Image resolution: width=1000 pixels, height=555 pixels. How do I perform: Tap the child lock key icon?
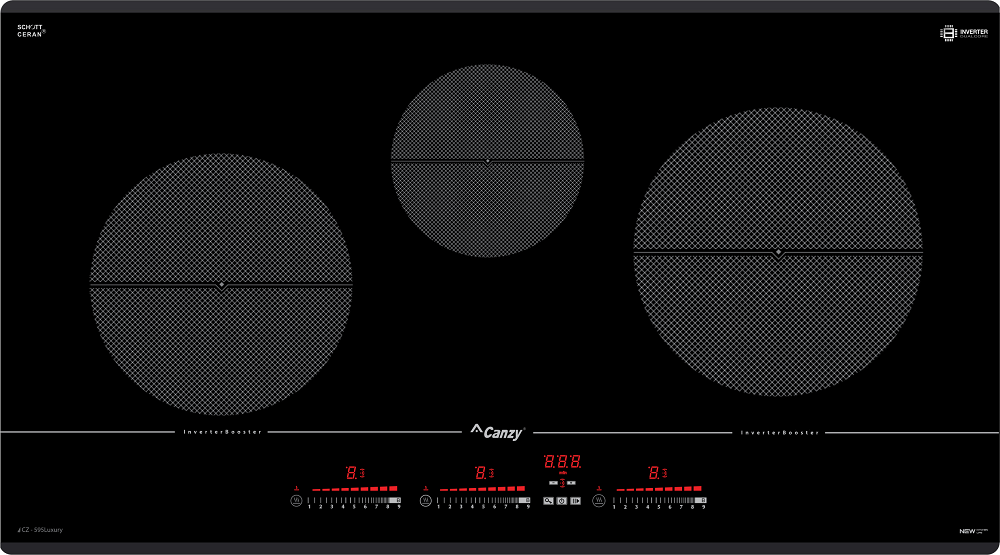(548, 501)
